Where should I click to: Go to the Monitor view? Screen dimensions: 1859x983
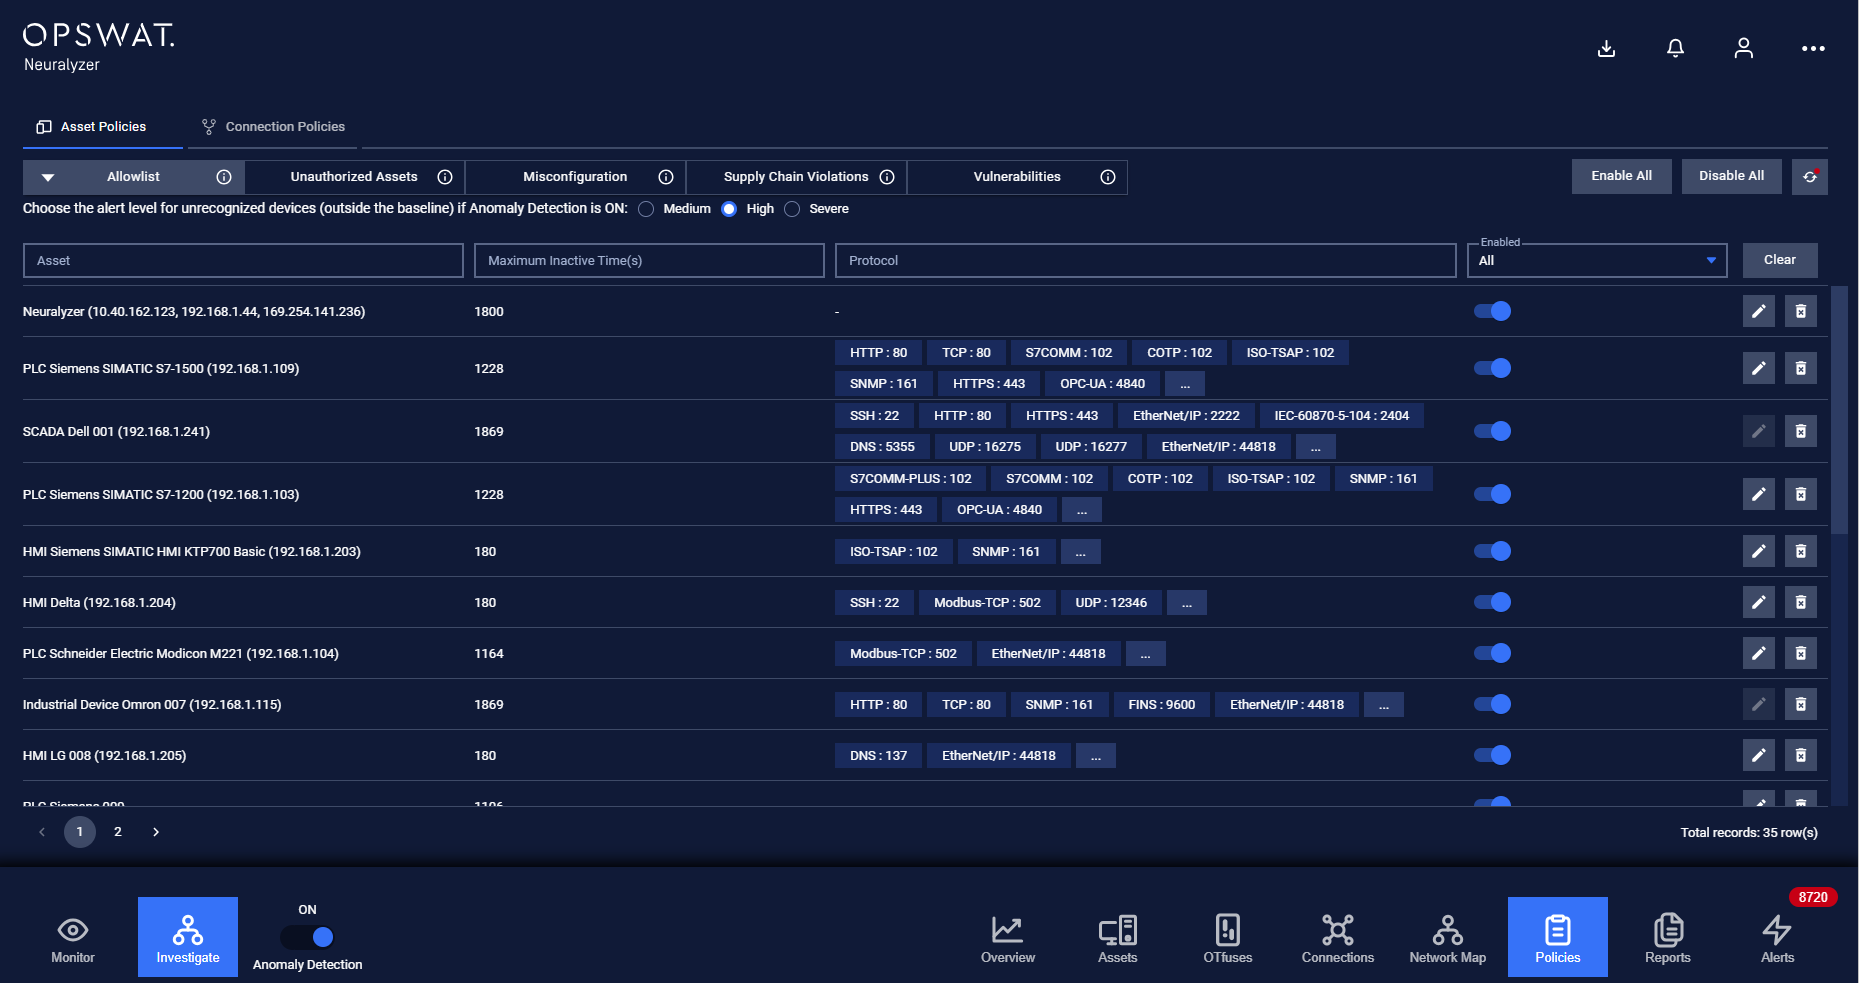tap(73, 938)
